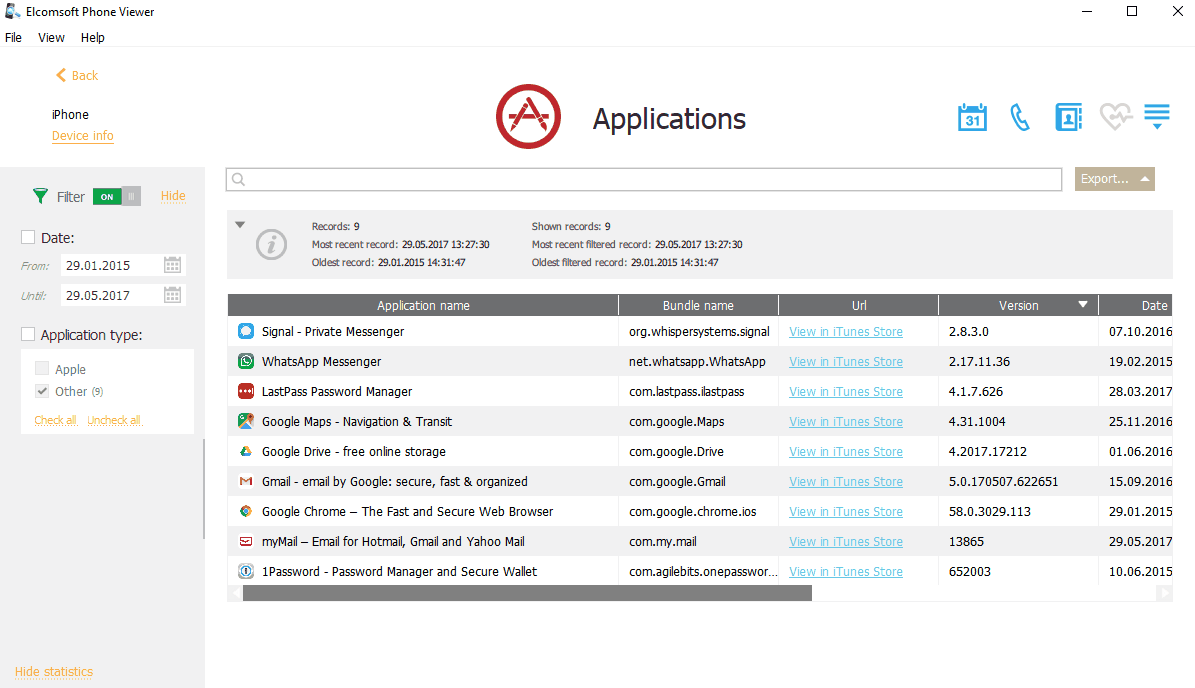Open the Export dropdown
This screenshot has width=1195, height=688.
point(1114,179)
